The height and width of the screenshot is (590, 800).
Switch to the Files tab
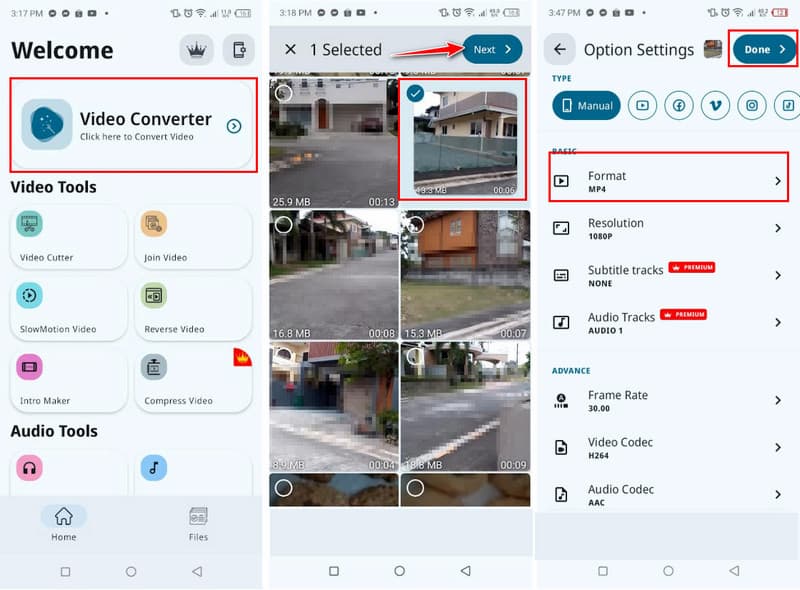(x=198, y=523)
